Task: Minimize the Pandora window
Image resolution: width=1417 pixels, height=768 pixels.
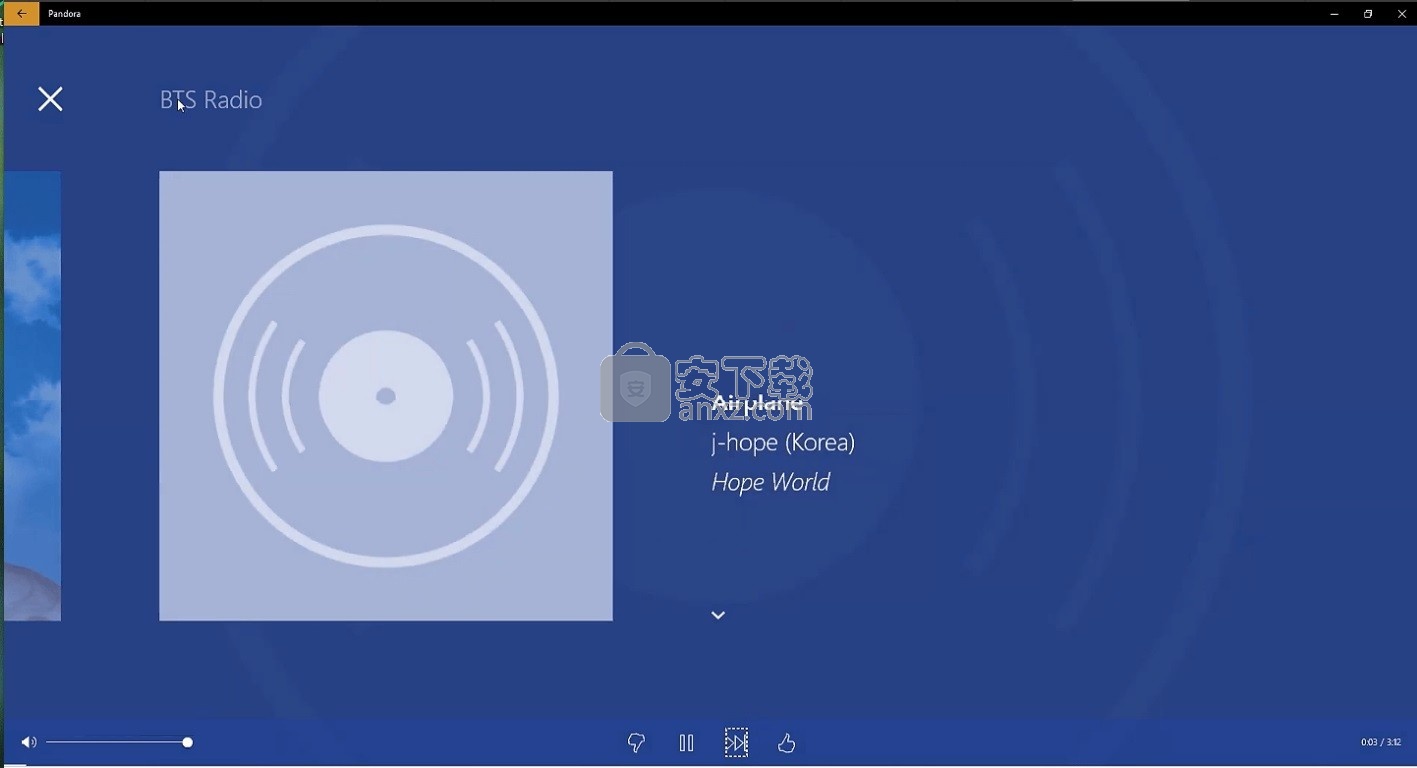Action: [1334, 14]
